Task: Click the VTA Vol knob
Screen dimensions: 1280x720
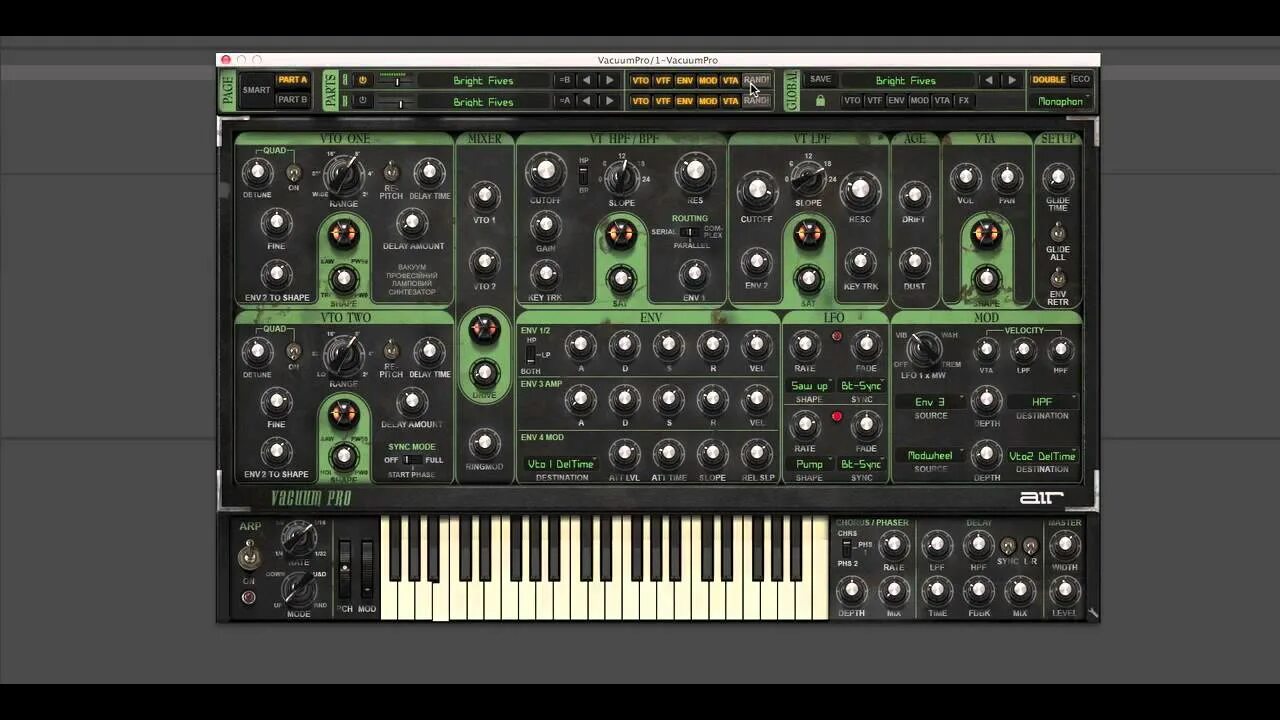Action: [x=965, y=178]
